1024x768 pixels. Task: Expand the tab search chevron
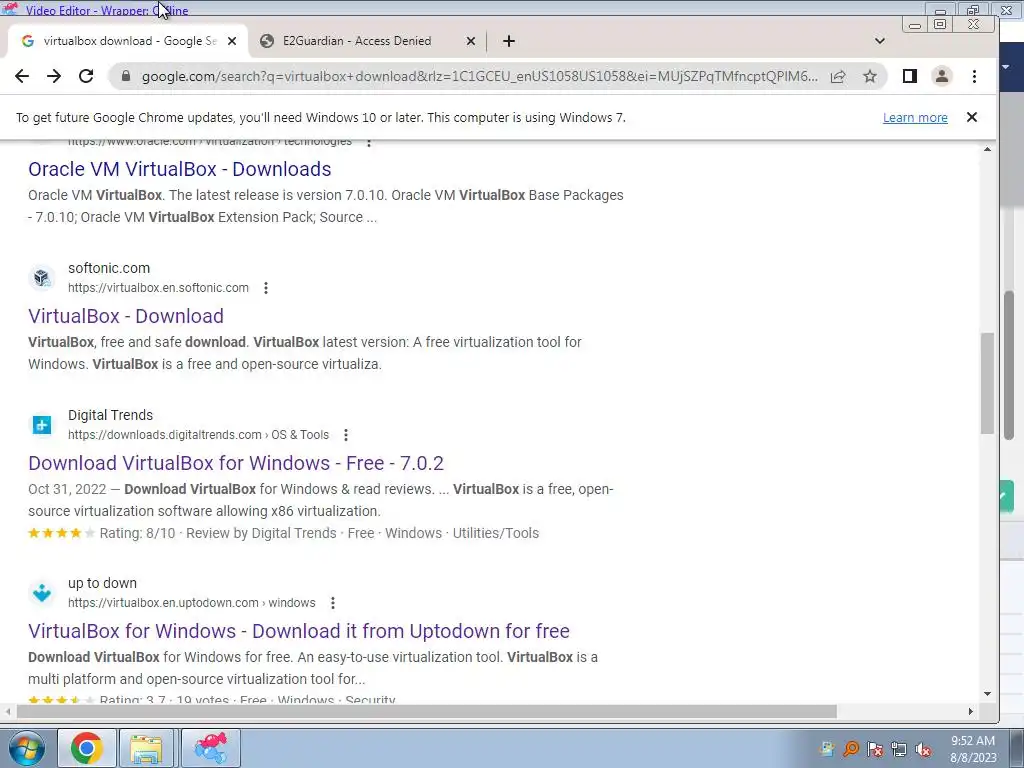click(880, 41)
